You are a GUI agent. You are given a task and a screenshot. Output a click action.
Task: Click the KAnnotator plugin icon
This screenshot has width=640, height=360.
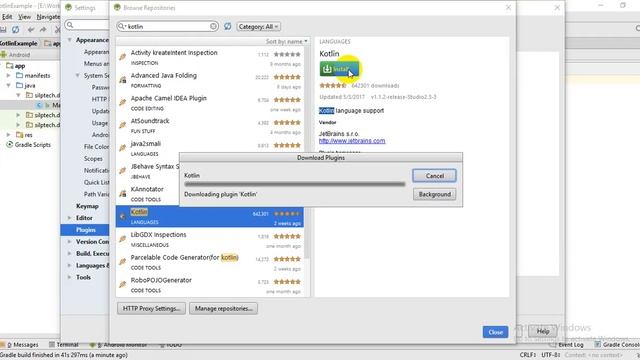click(x=122, y=194)
